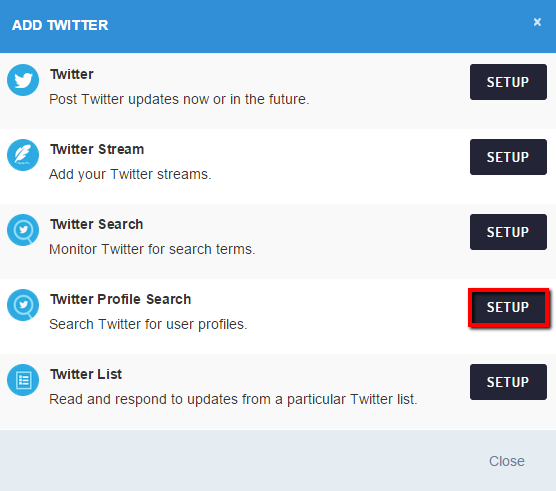
Task: Click the Close link at bottom
Action: (507, 461)
